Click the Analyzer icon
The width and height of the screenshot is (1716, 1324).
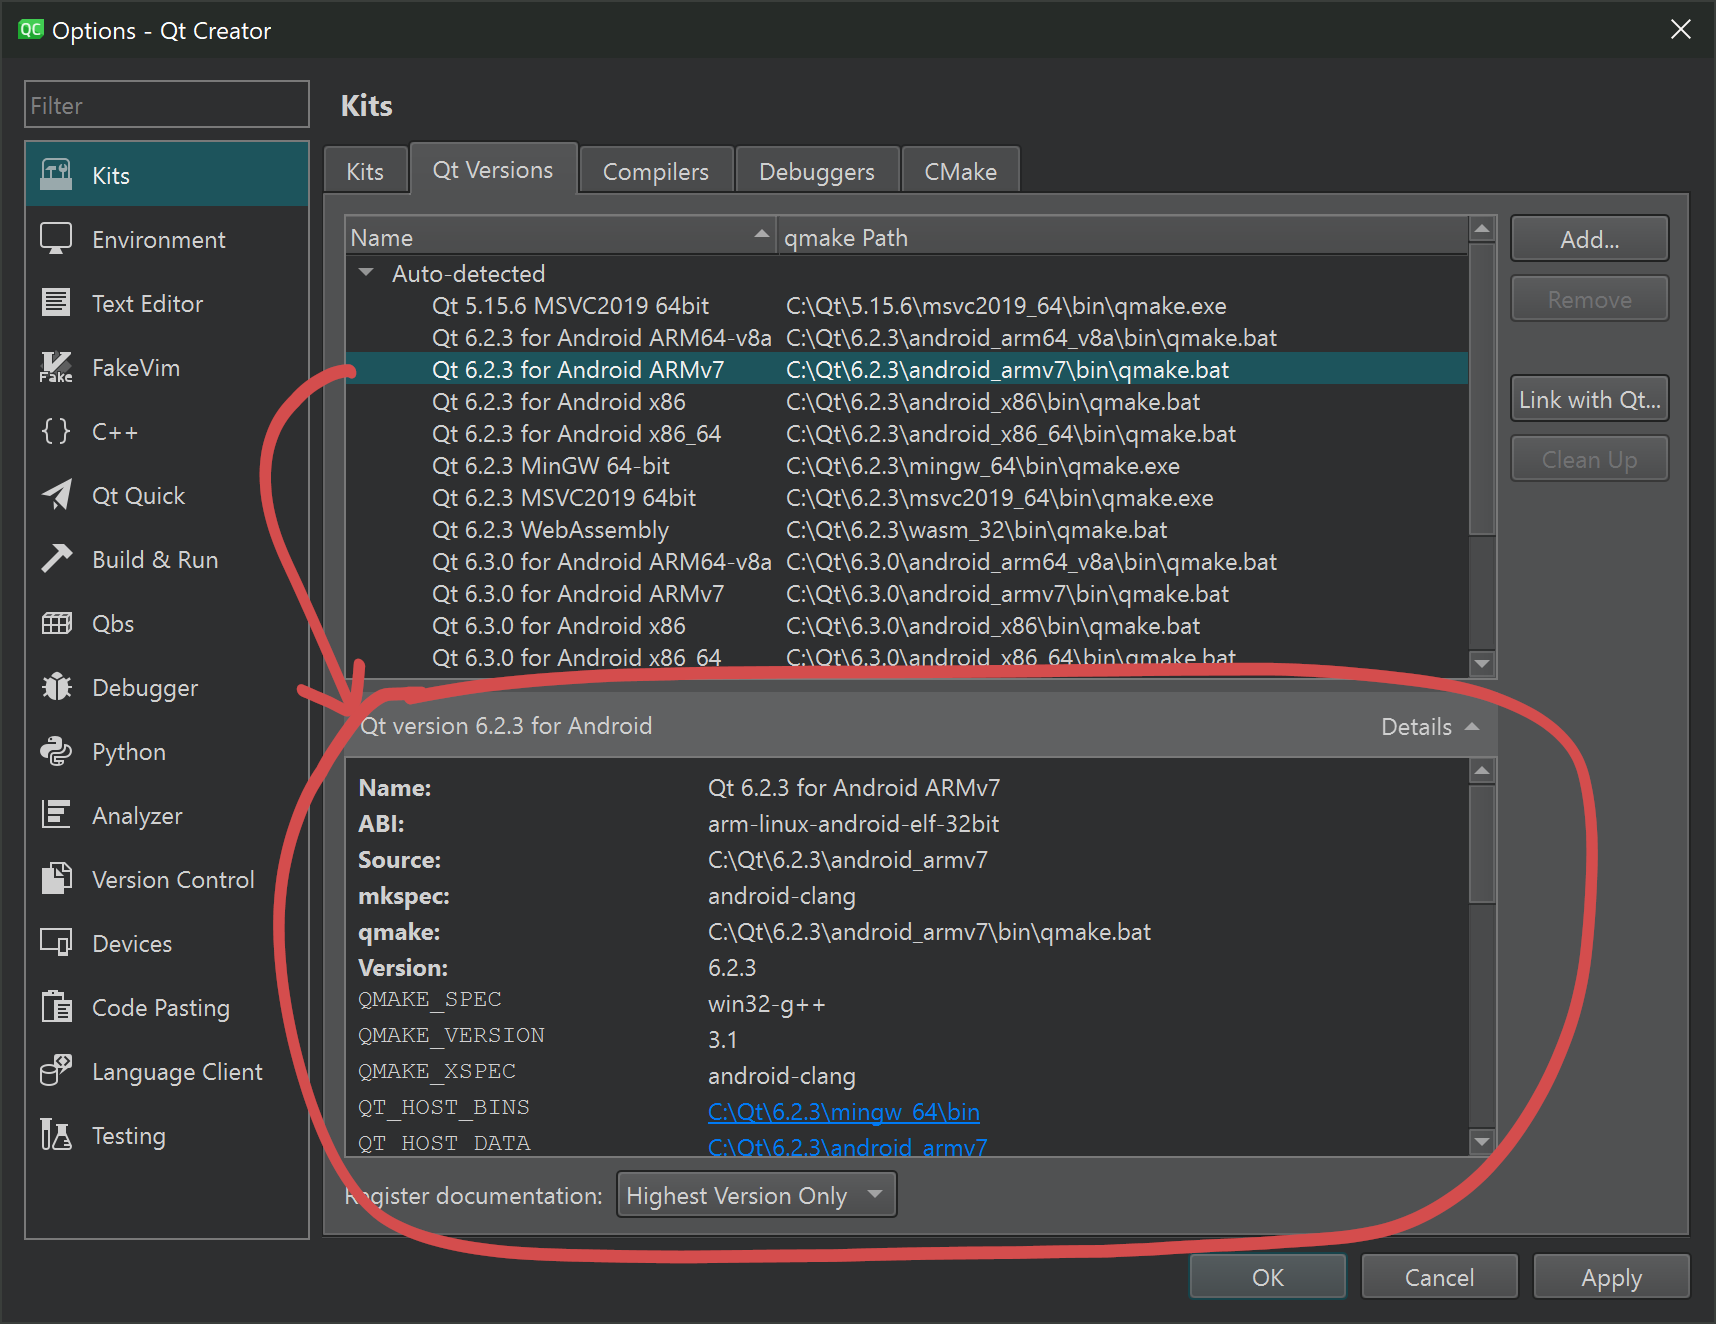pyautogui.click(x=56, y=815)
